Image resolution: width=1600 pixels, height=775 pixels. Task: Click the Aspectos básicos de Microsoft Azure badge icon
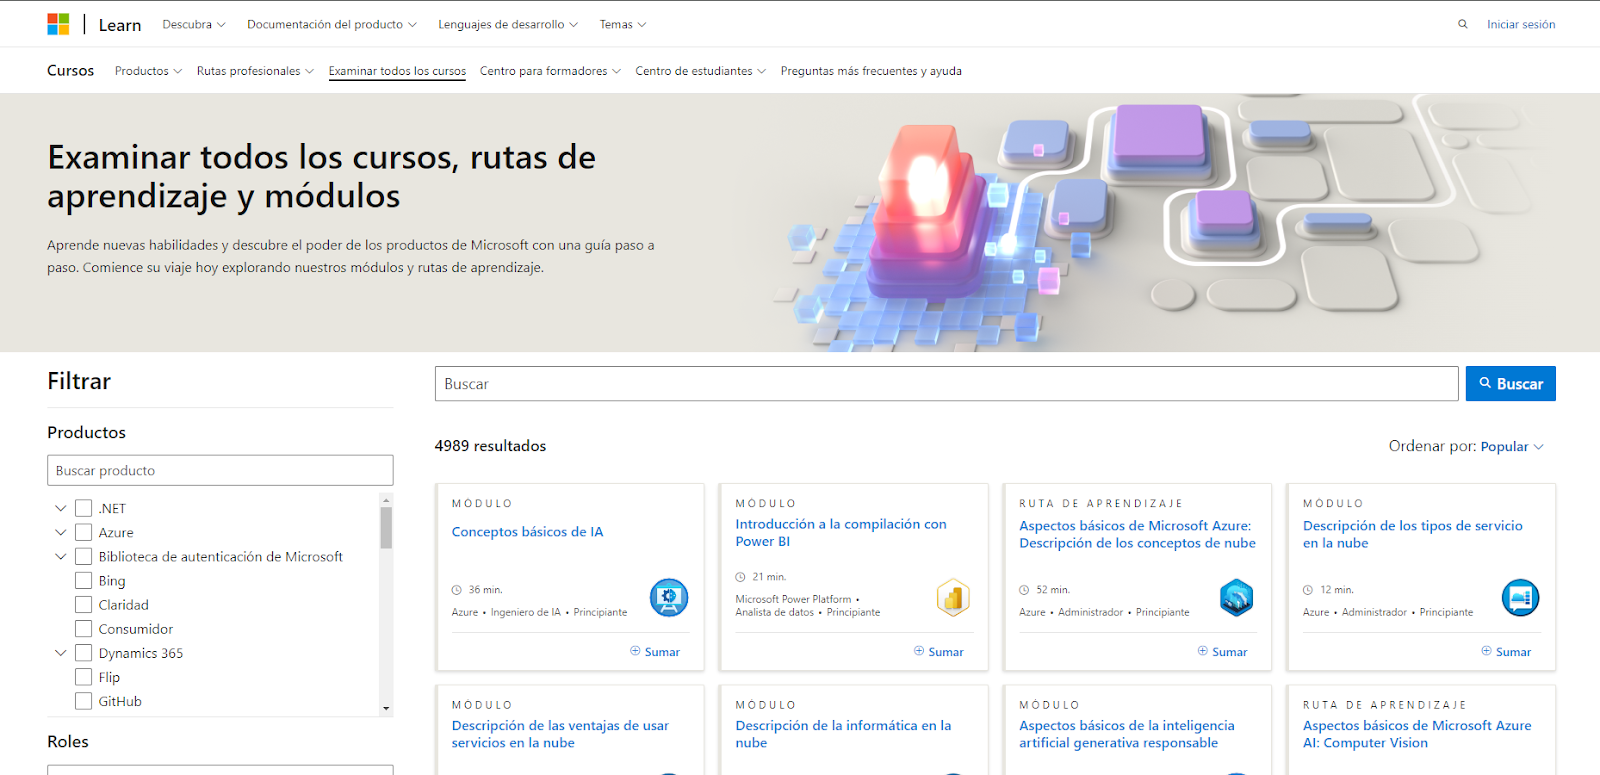tap(1237, 598)
